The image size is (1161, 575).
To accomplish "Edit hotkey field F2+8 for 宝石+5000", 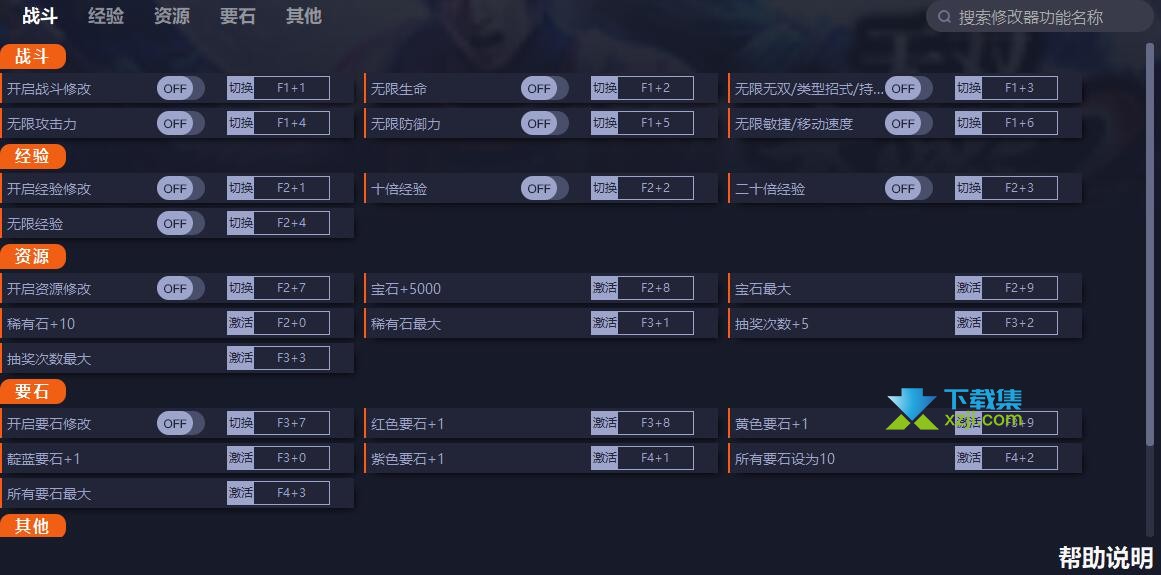I will pyautogui.click(x=655, y=288).
